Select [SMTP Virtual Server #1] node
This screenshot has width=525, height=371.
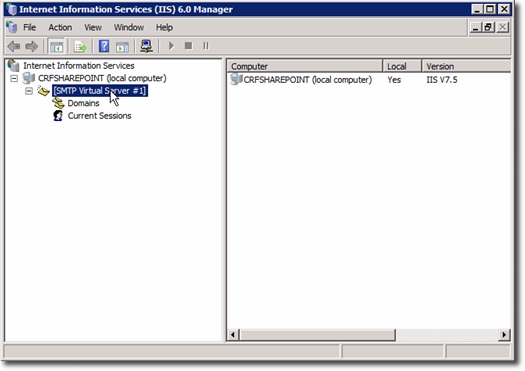100,91
